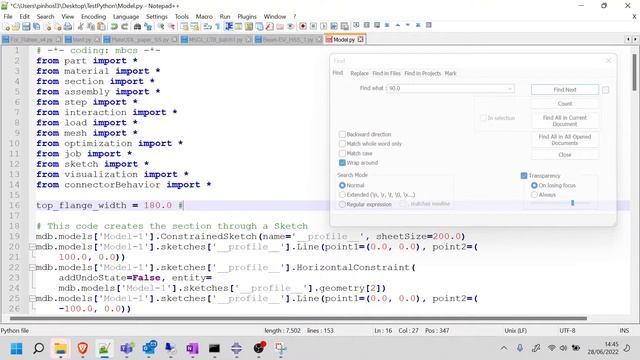Select Regular expression search mode
Image resolution: width=640 pixels, height=360 pixels.
(342, 204)
